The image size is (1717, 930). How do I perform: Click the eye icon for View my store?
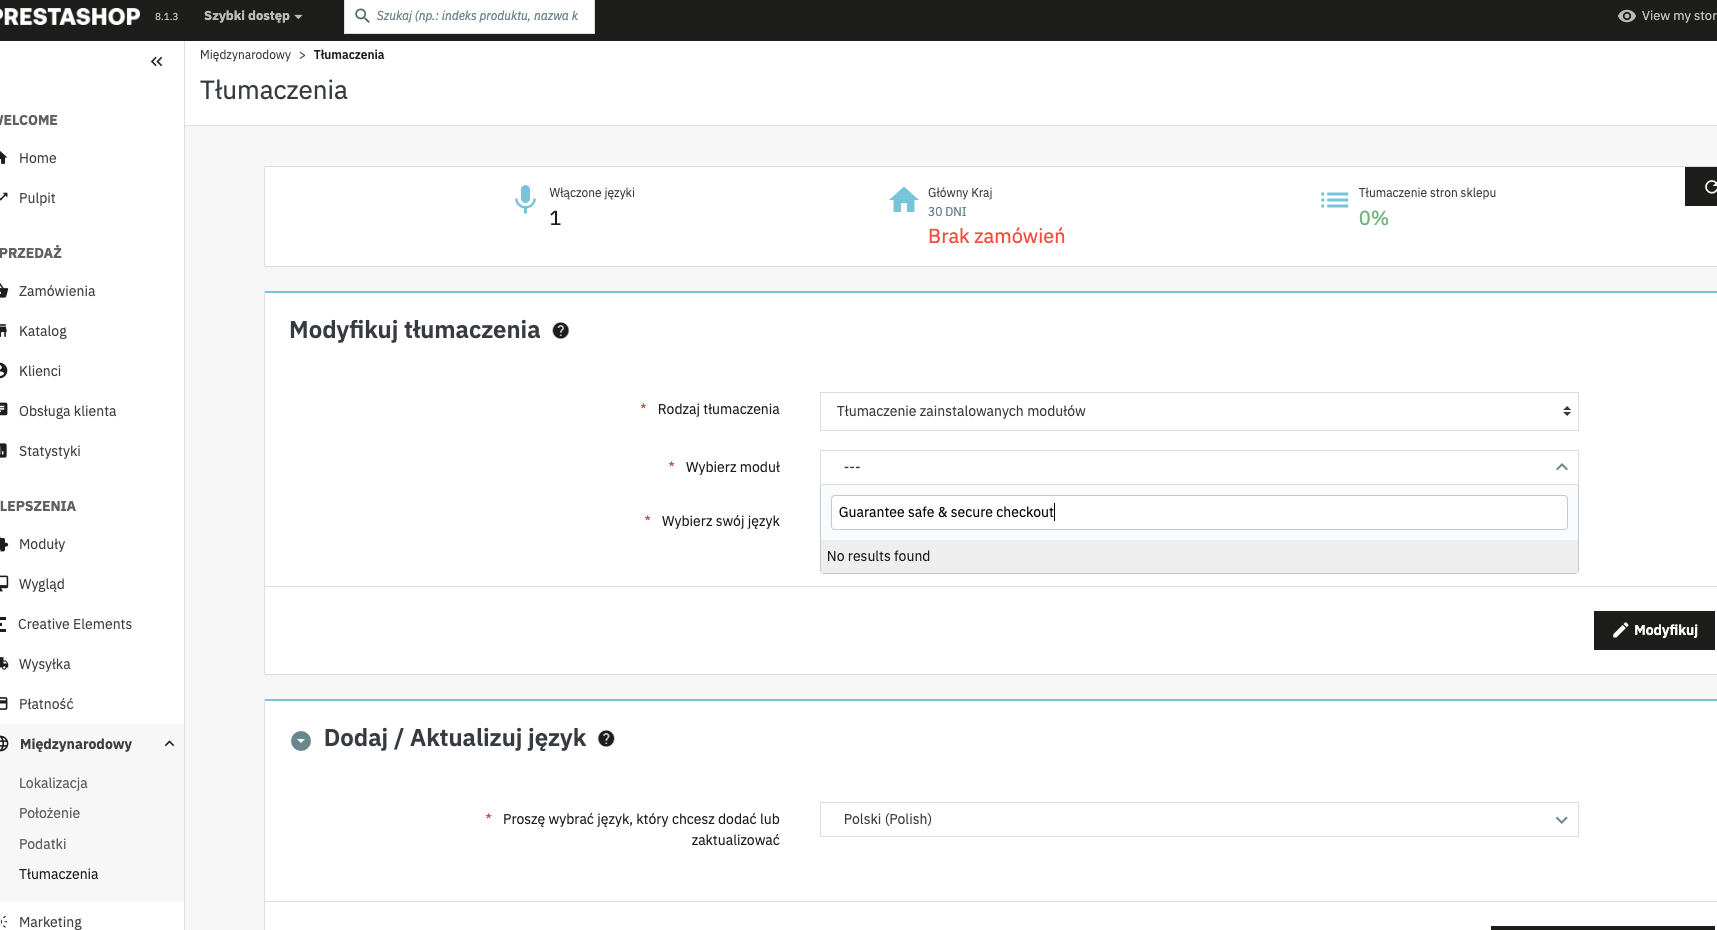pyautogui.click(x=1627, y=16)
